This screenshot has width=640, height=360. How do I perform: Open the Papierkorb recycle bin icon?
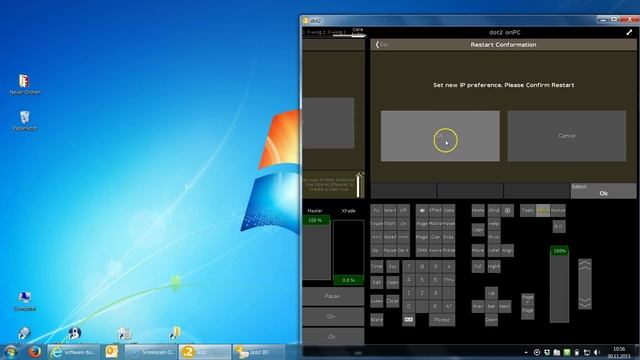tap(24, 120)
